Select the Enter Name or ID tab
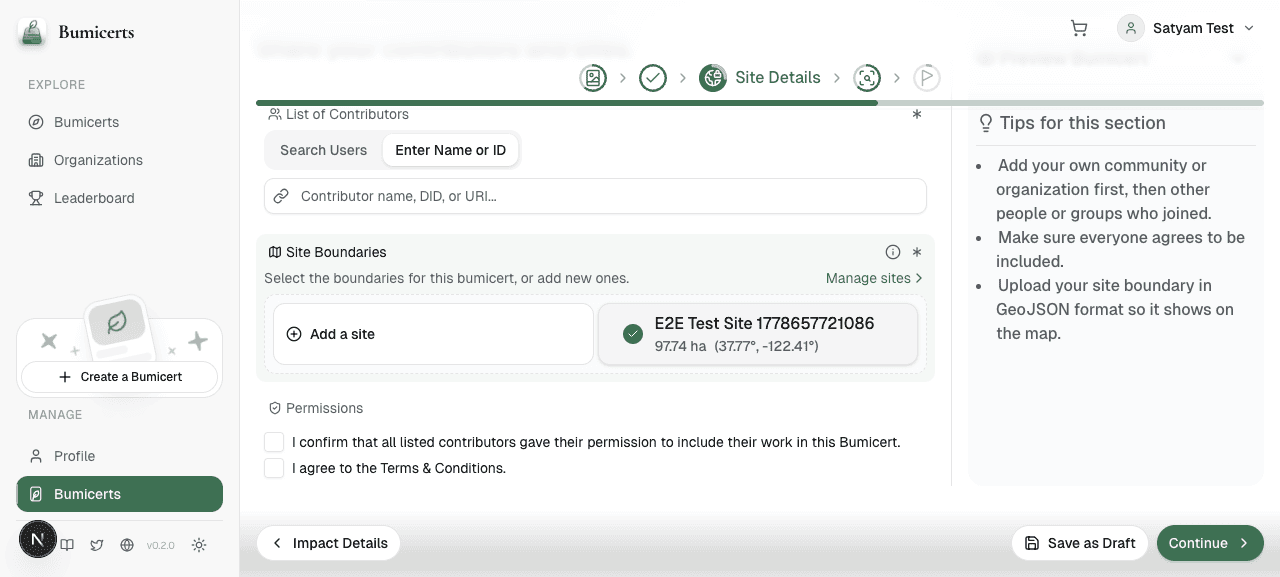Viewport: 1280px width, 577px height. tap(450, 150)
